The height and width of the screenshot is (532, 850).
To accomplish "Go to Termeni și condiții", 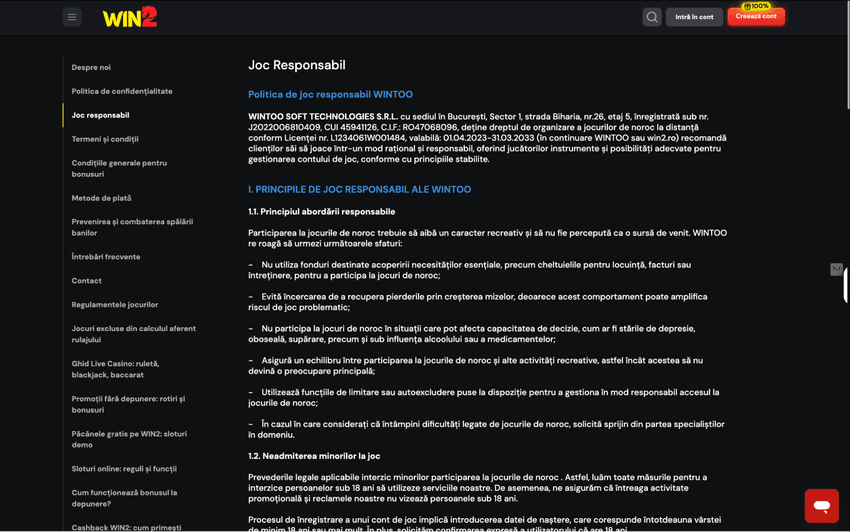I will [x=105, y=139].
